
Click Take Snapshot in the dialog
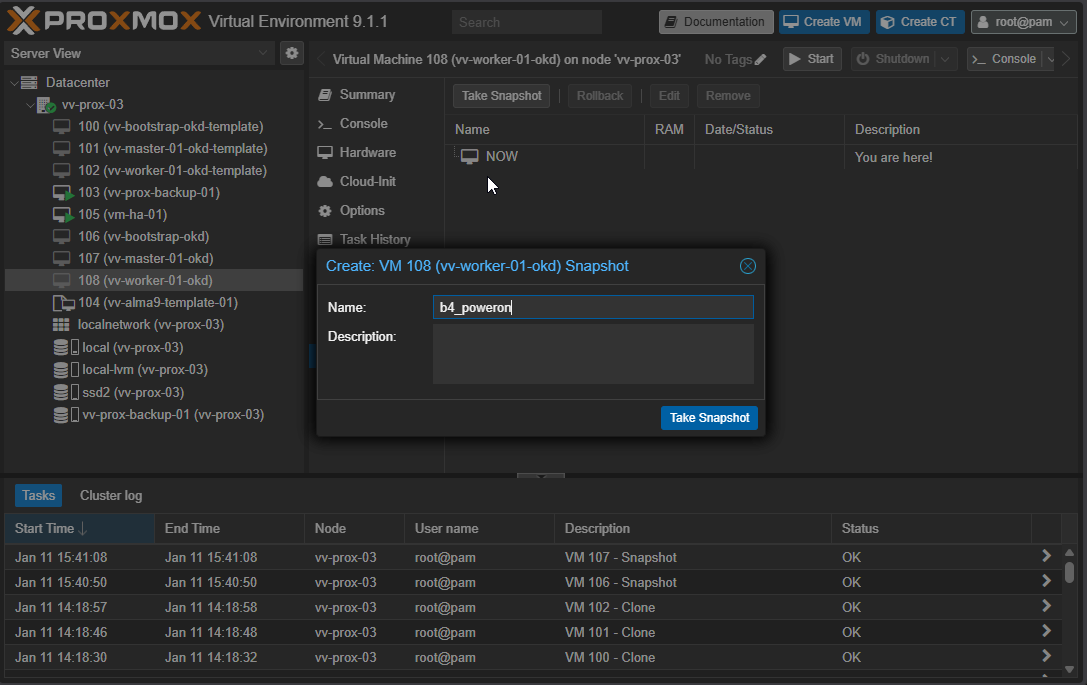tap(709, 418)
